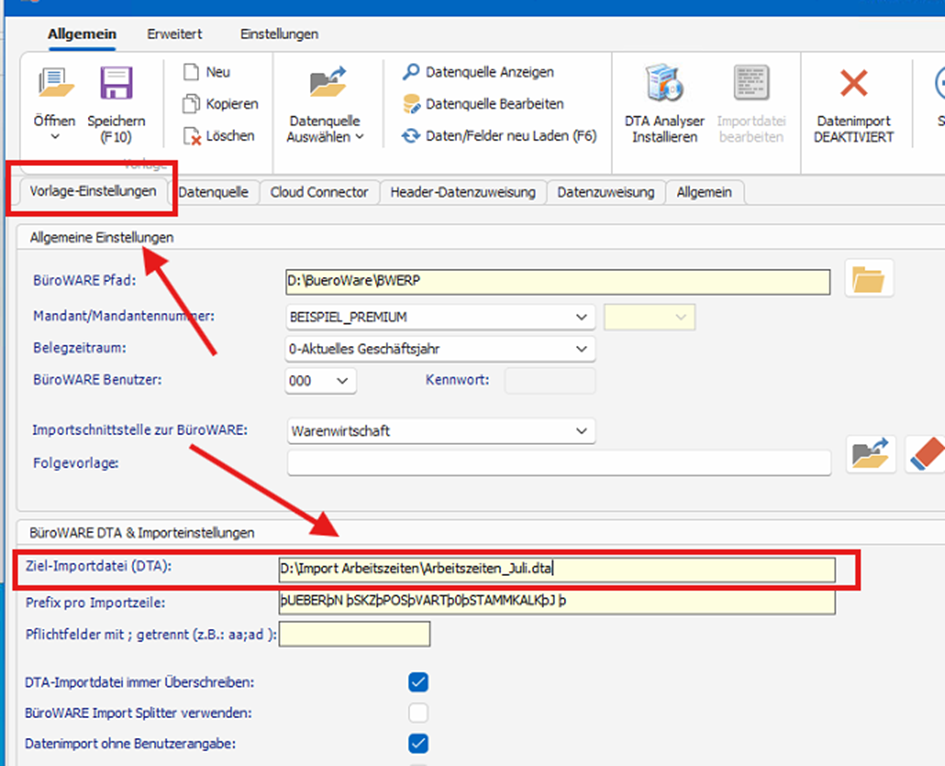Delete the template using Löschen

tap(219, 136)
